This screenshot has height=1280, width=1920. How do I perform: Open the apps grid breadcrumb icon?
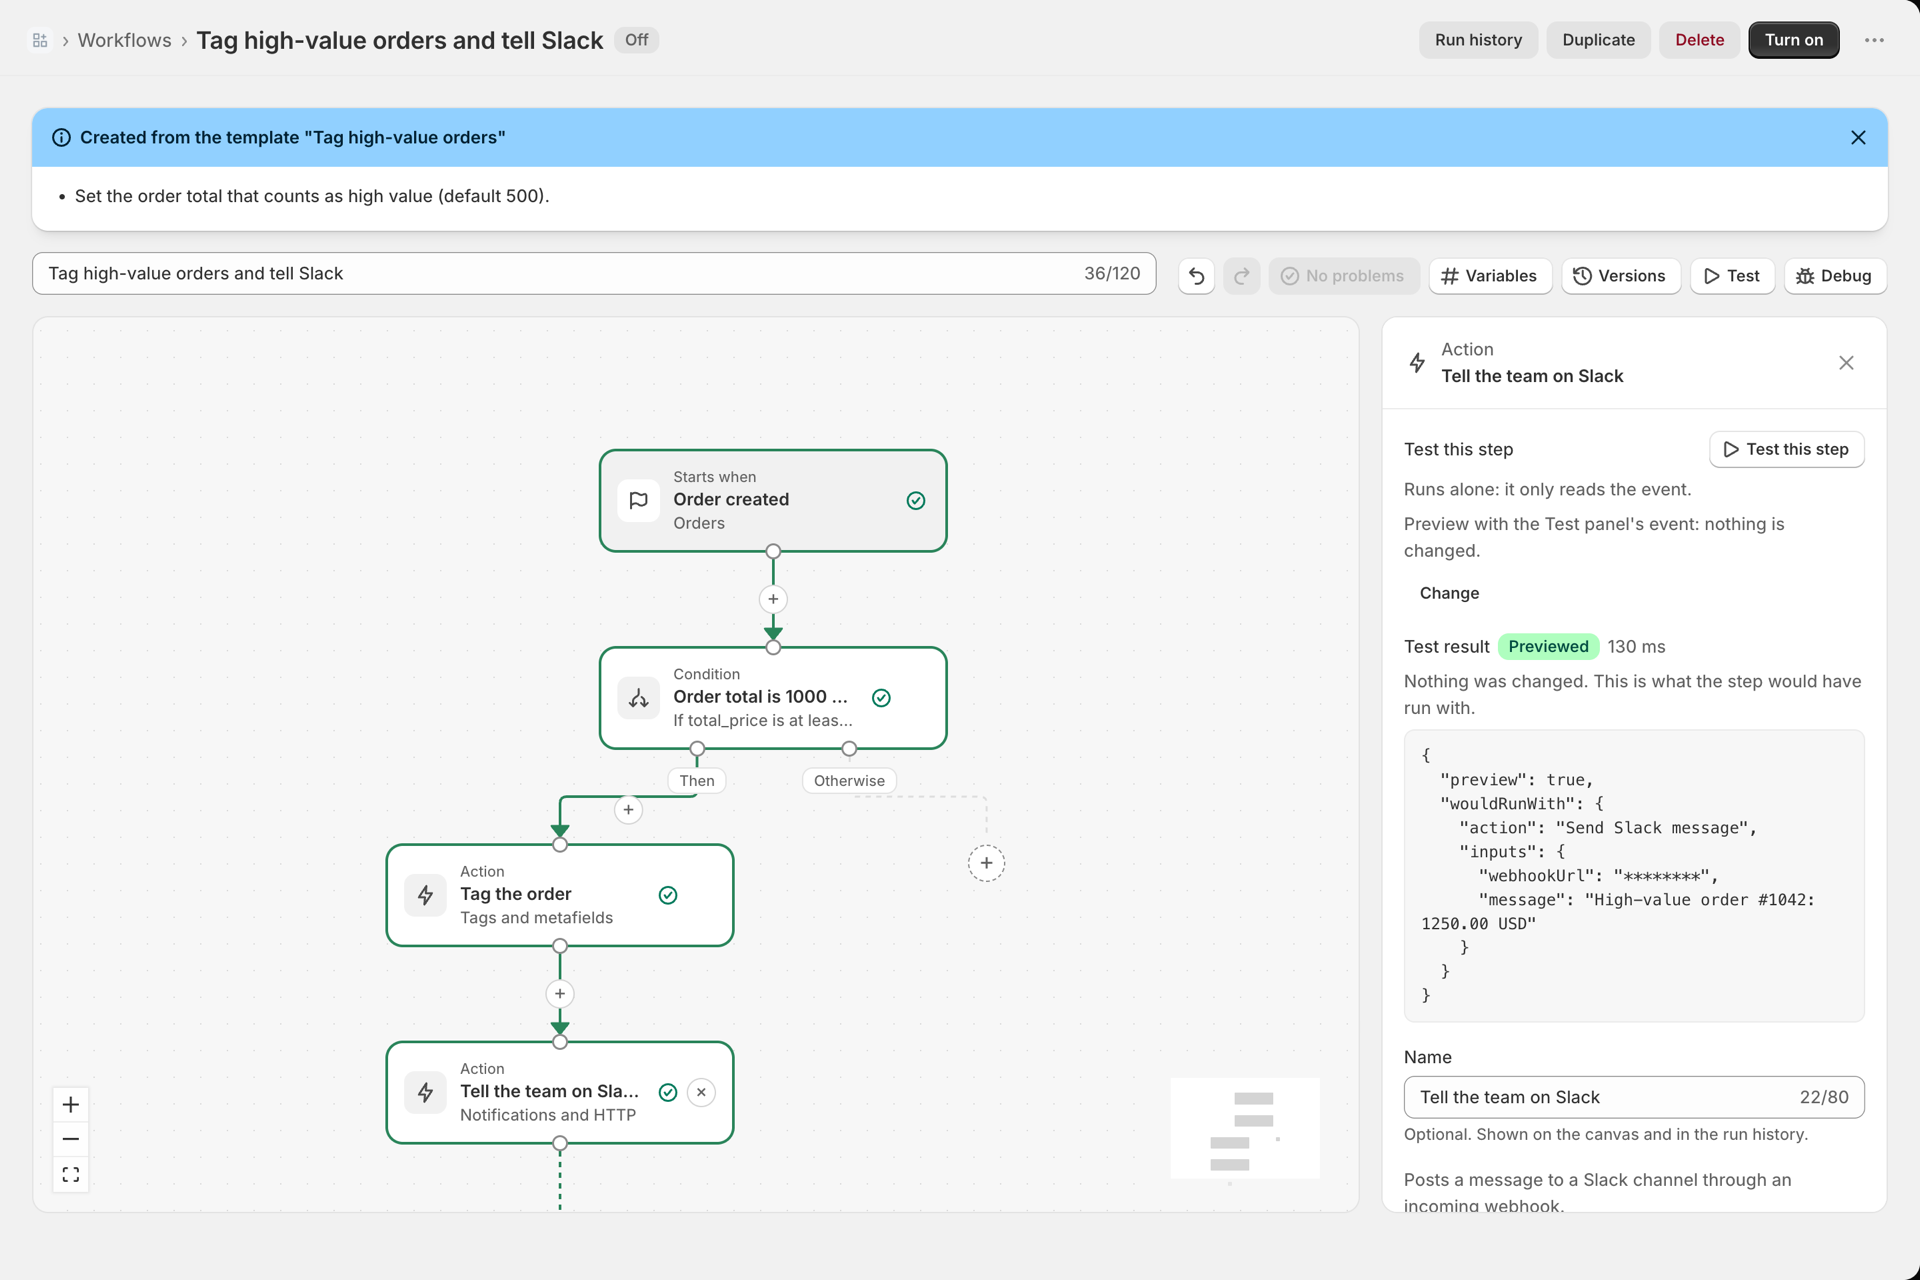tap(40, 40)
